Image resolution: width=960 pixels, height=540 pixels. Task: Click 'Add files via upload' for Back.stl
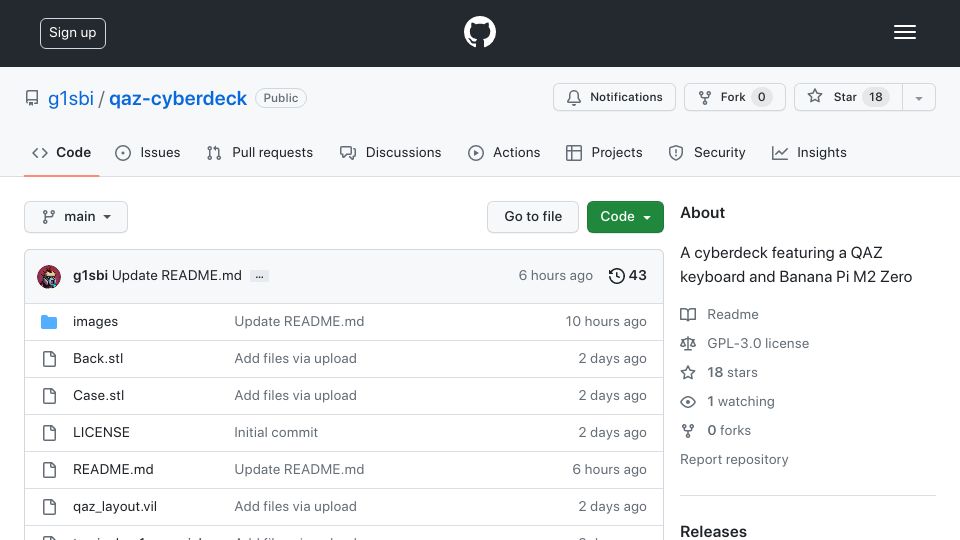(295, 358)
